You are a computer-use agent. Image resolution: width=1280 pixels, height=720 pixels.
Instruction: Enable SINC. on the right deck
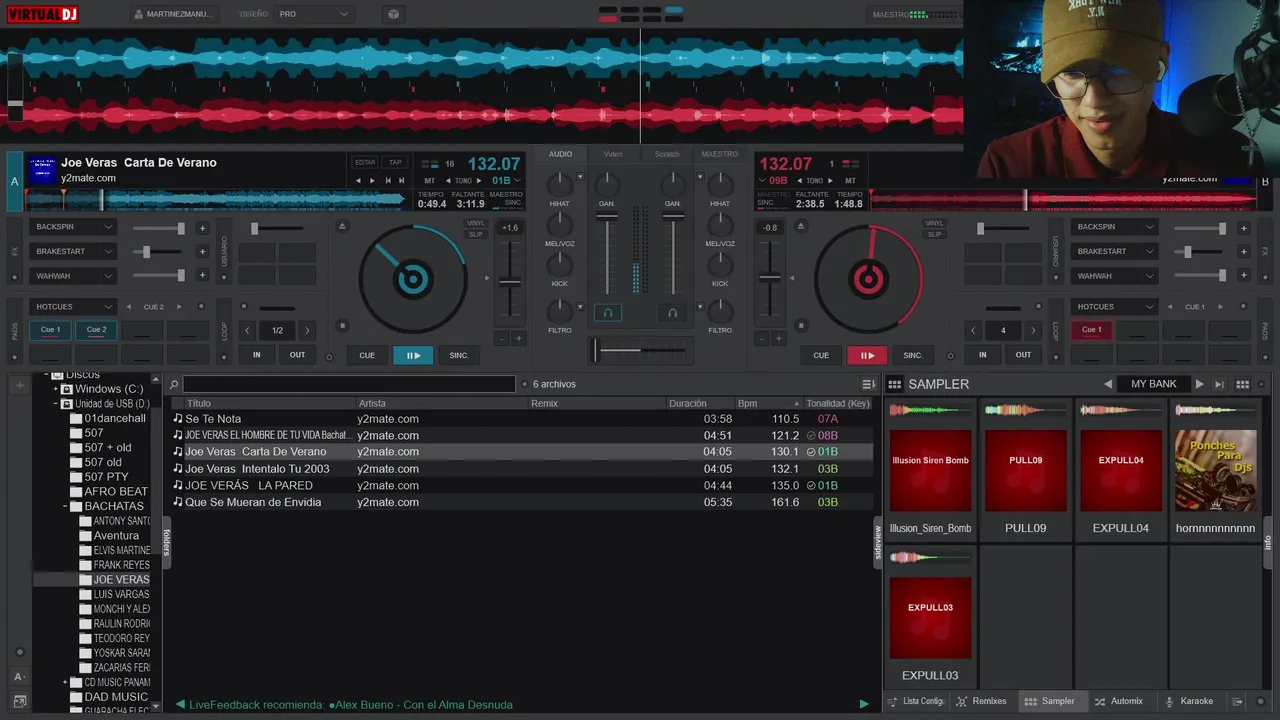tap(913, 355)
